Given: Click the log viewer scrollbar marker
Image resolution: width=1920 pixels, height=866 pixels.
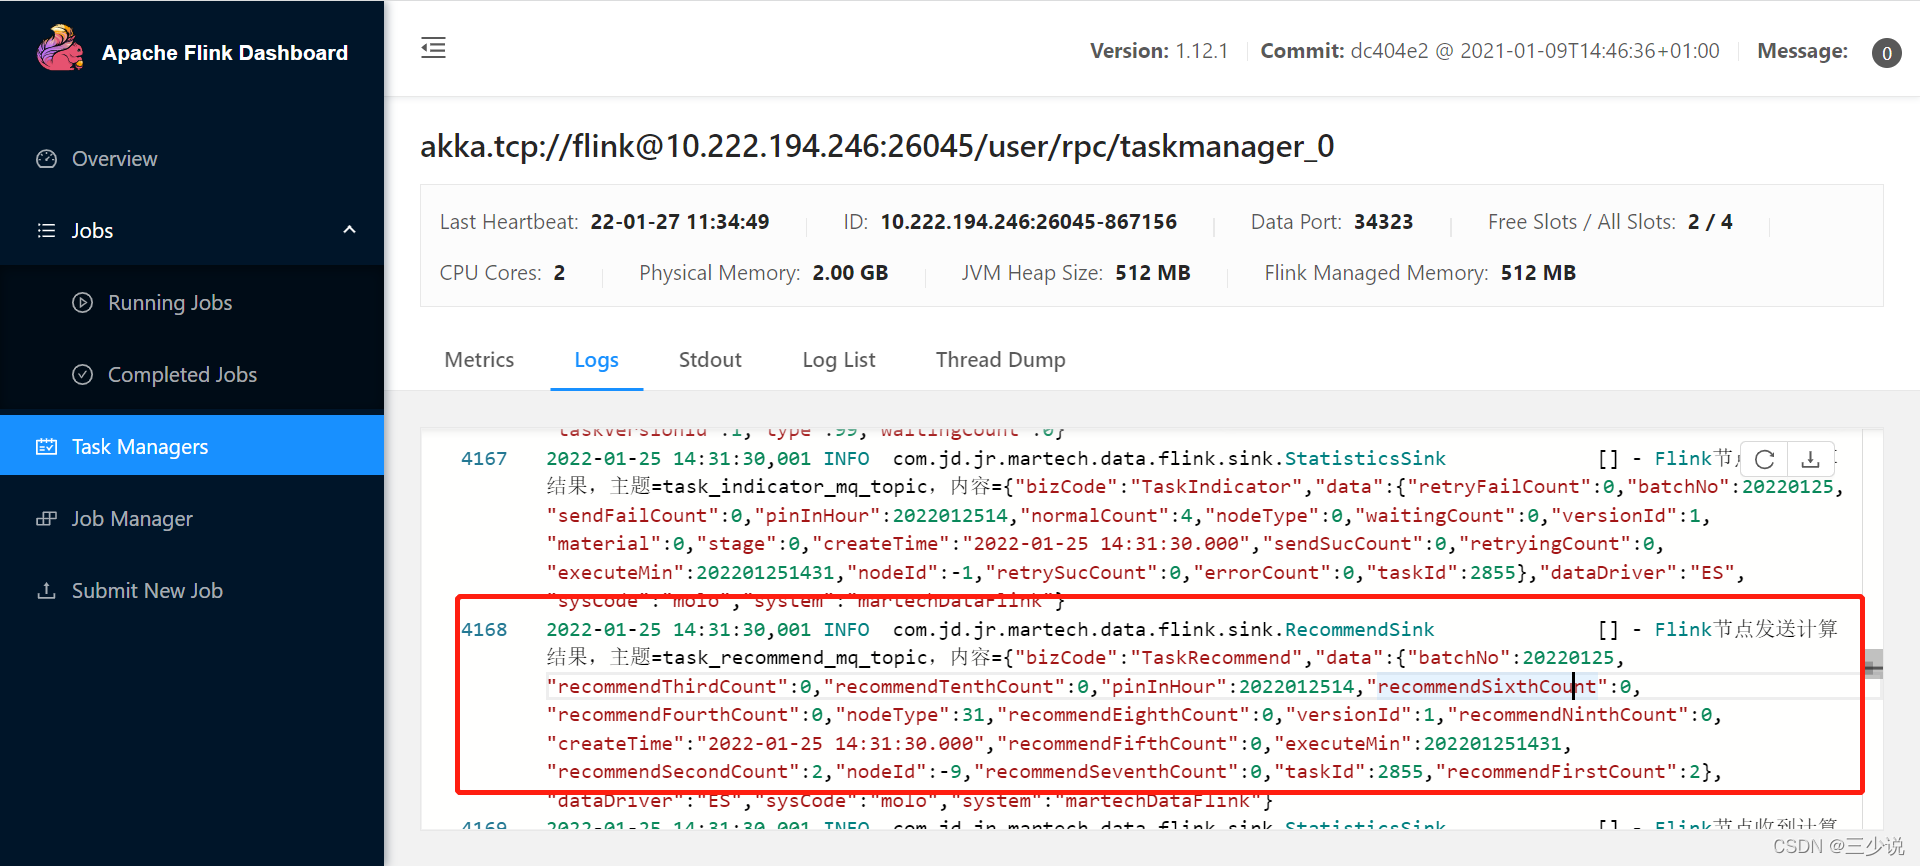Looking at the screenshot, I should pos(1874,664).
